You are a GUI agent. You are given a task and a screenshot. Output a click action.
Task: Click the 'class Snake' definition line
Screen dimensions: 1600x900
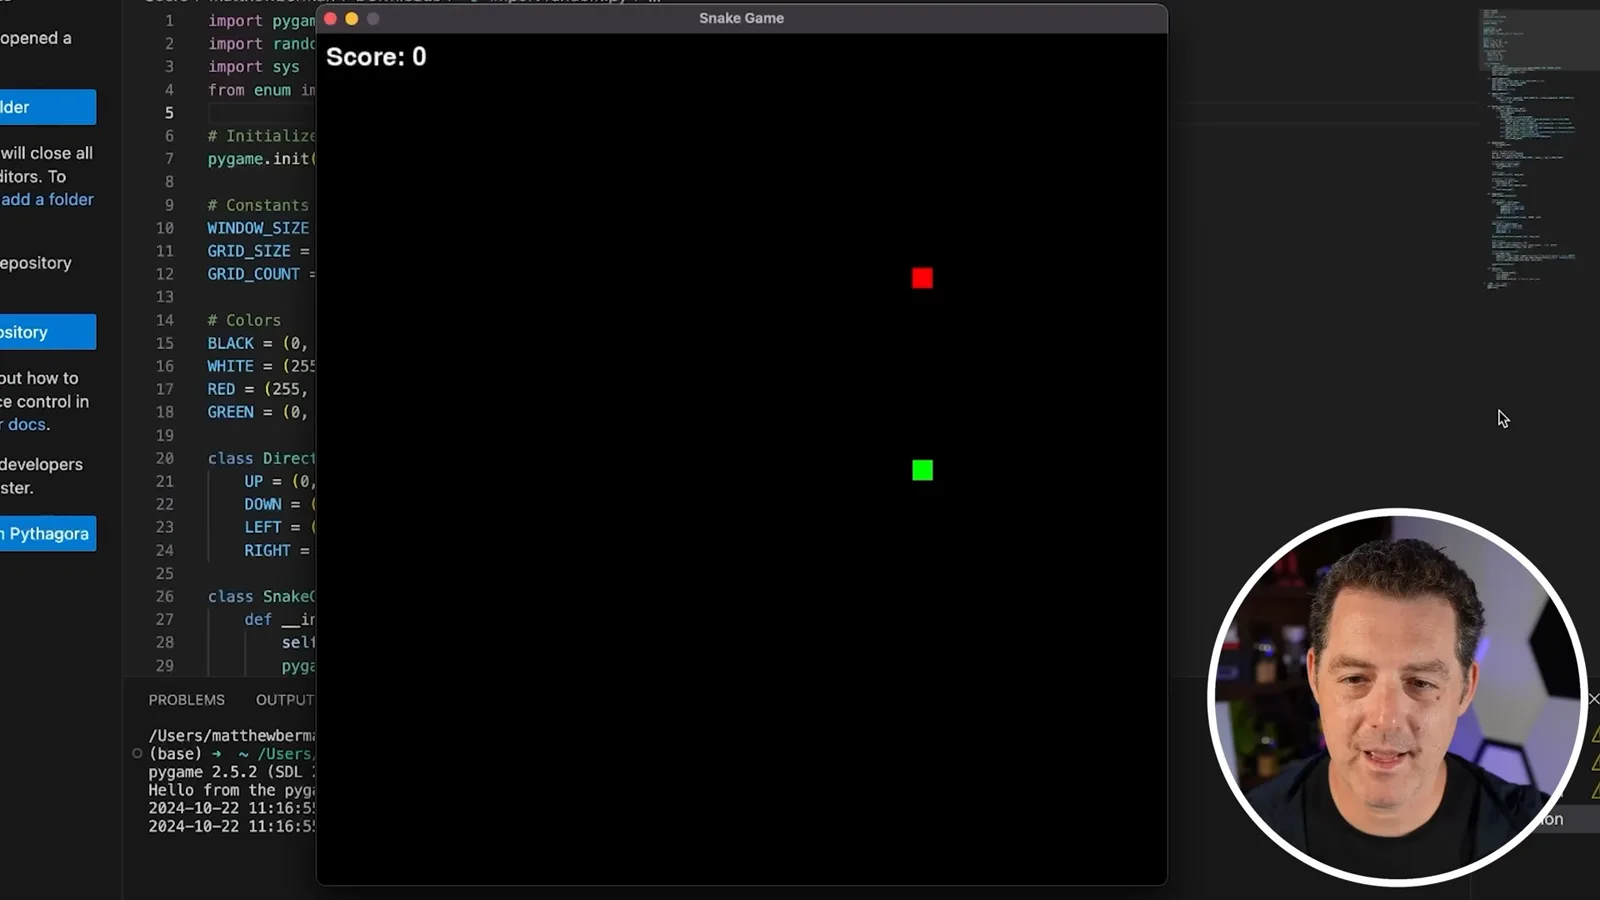click(261, 597)
